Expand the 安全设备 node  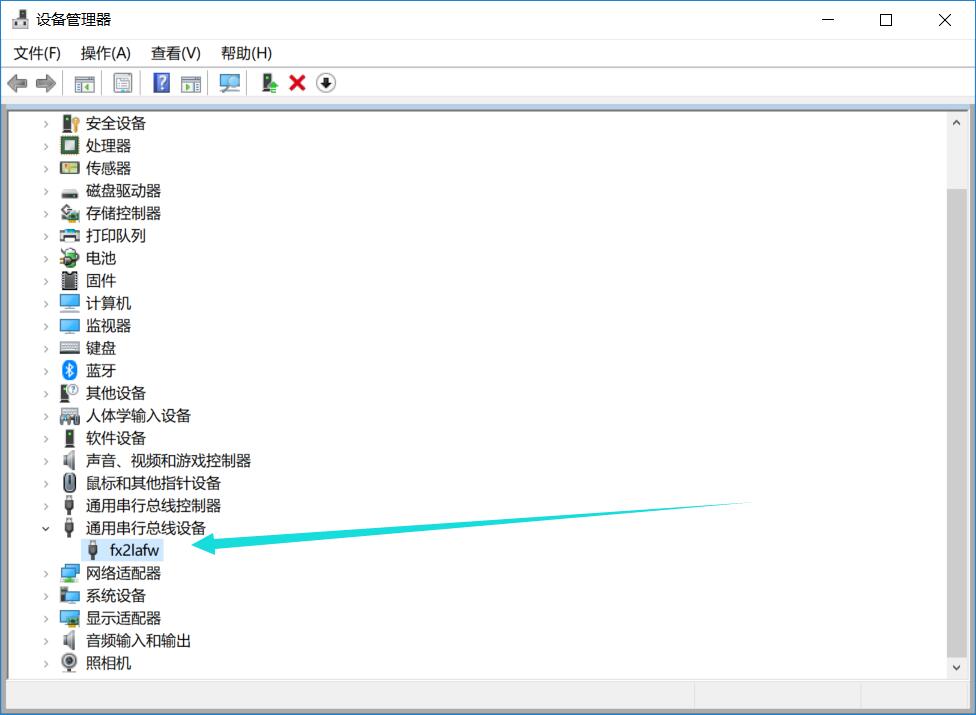click(x=45, y=124)
